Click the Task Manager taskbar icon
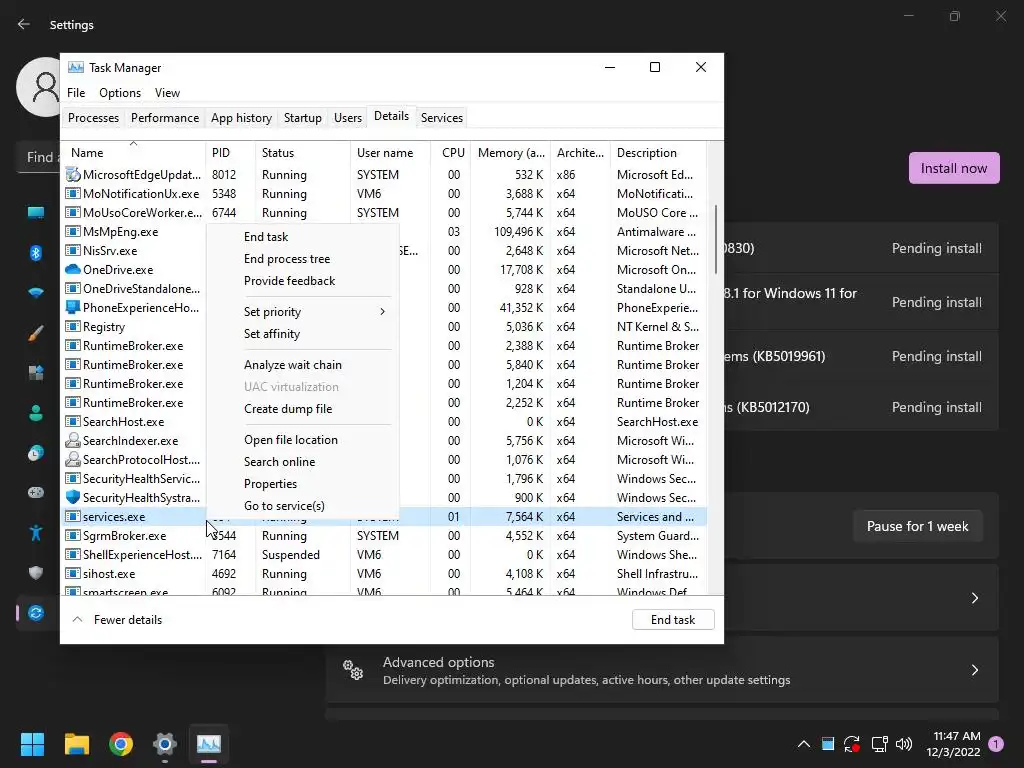This screenshot has width=1024, height=768. (x=209, y=744)
